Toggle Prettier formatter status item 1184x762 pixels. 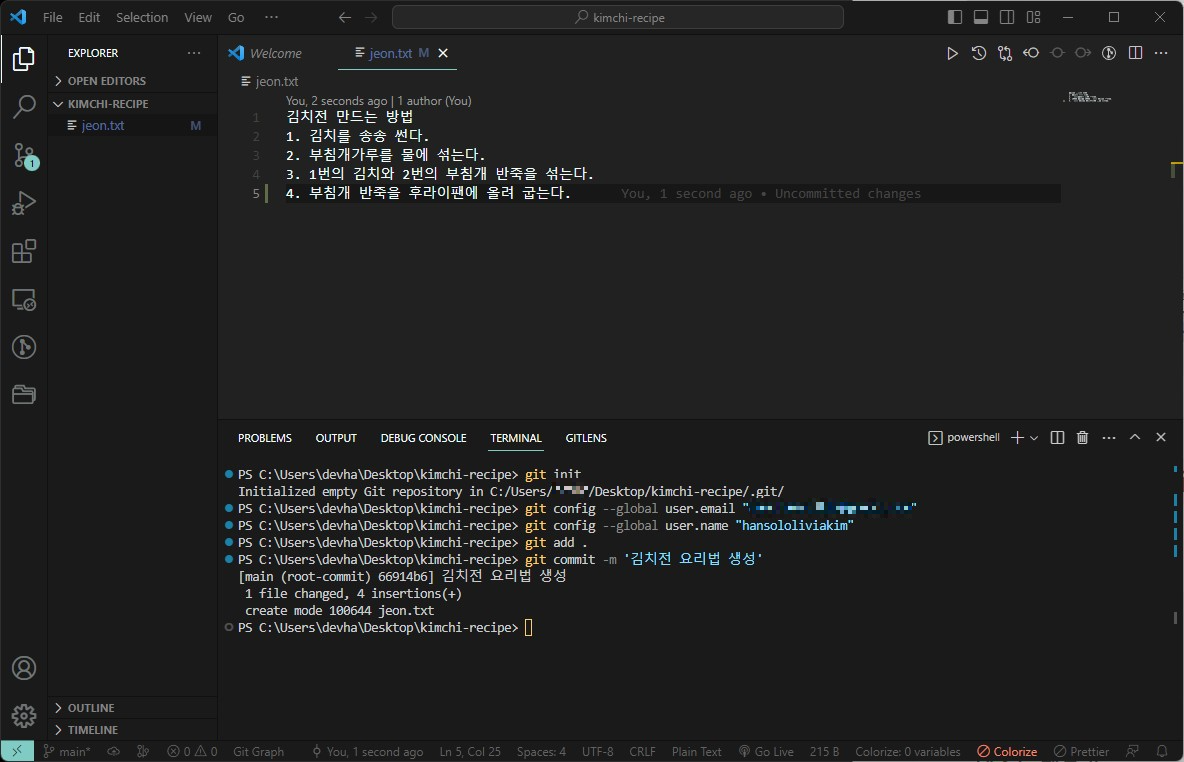(x=1081, y=751)
